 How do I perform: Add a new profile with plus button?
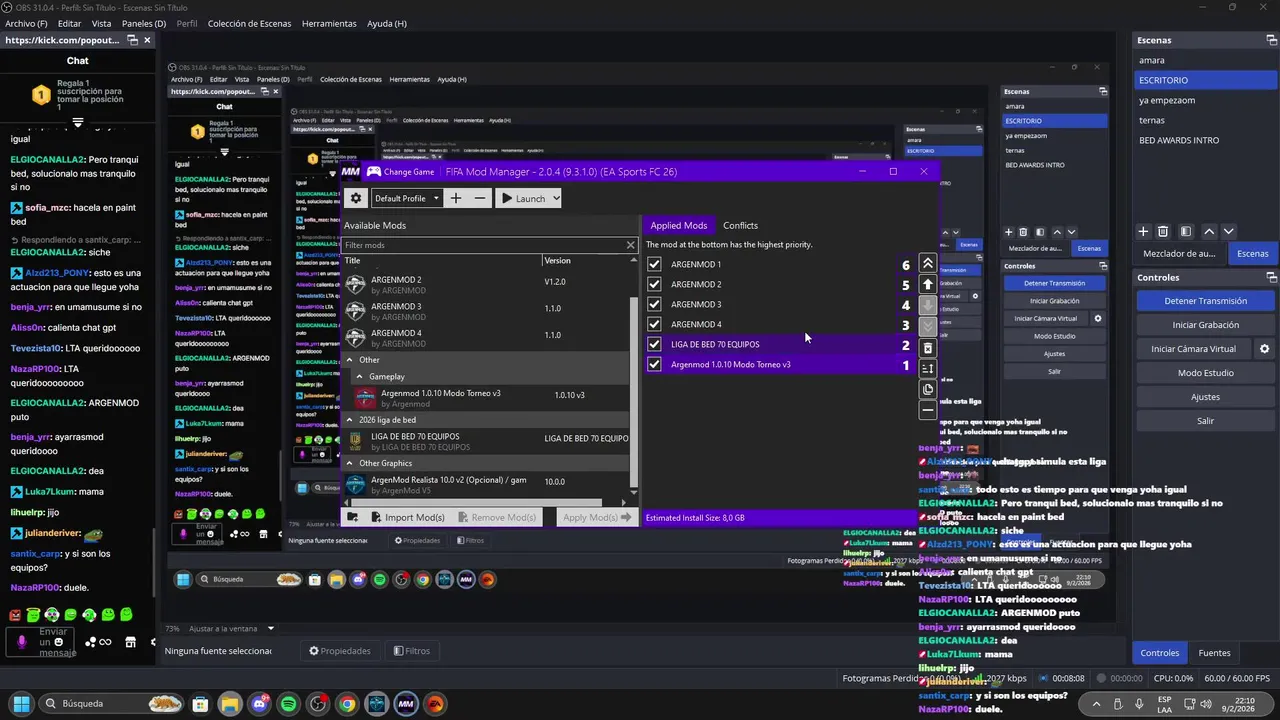[x=456, y=198]
